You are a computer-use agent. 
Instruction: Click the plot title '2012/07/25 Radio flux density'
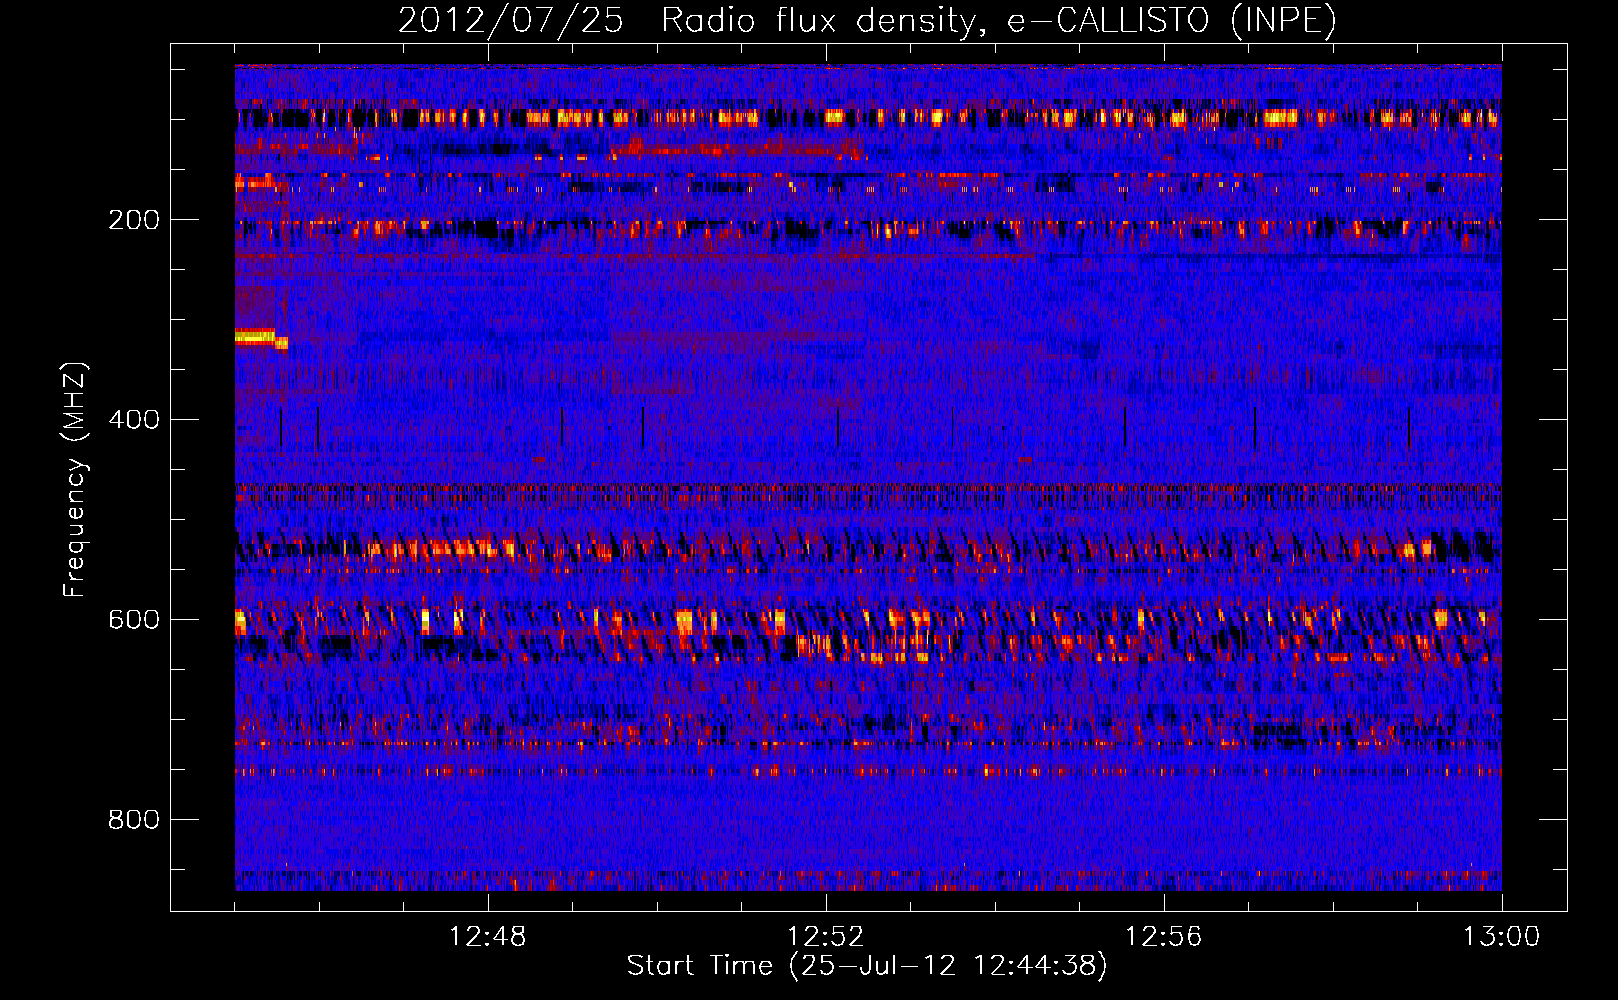click(x=867, y=20)
